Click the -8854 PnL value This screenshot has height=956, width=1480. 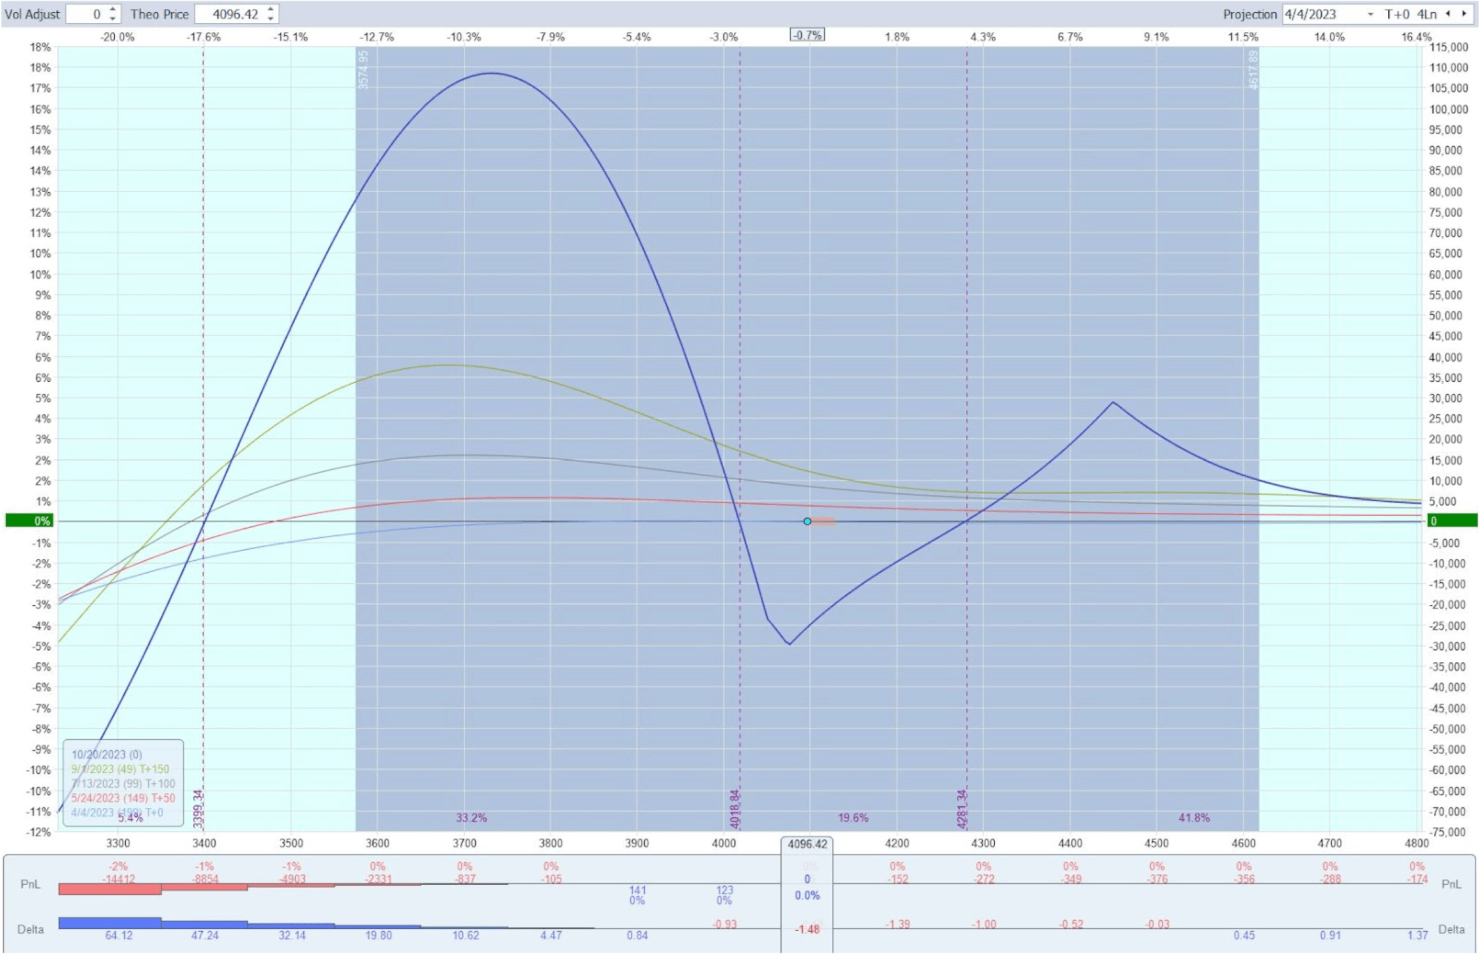[x=205, y=879]
